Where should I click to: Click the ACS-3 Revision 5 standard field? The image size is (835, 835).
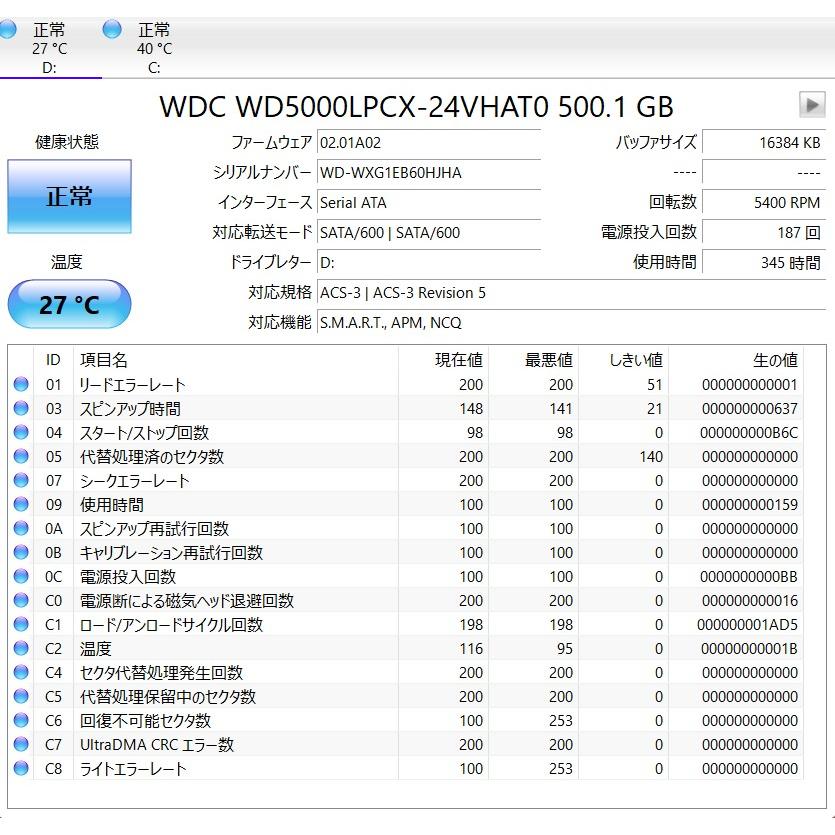click(x=571, y=293)
